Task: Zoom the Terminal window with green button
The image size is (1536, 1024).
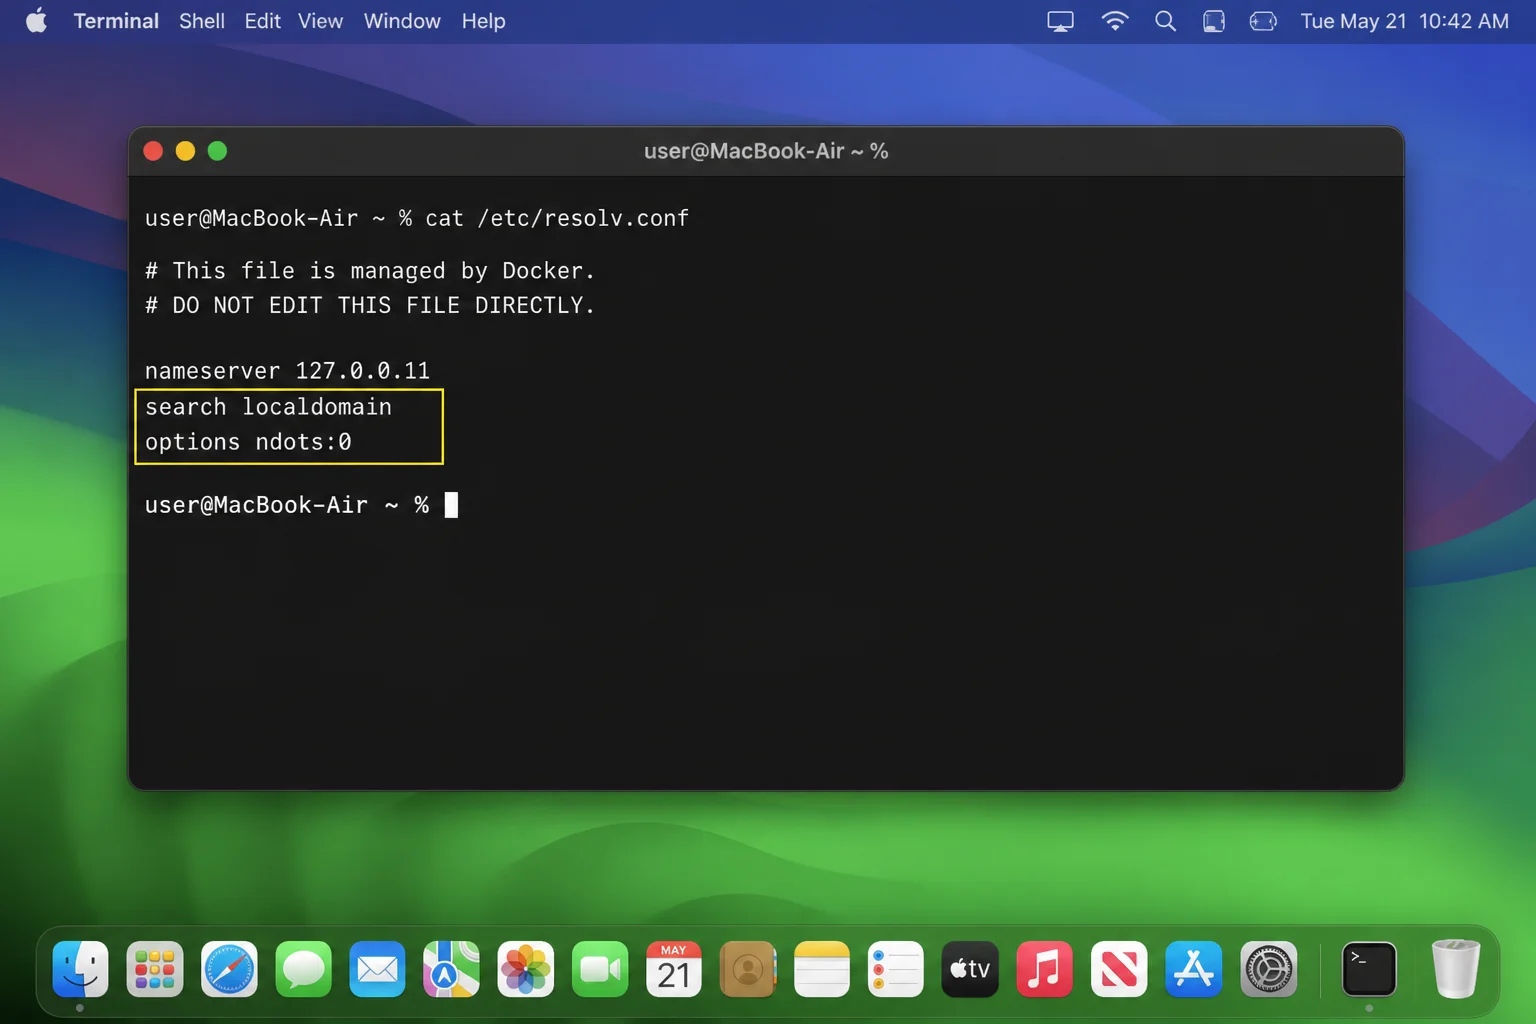Action: (217, 151)
